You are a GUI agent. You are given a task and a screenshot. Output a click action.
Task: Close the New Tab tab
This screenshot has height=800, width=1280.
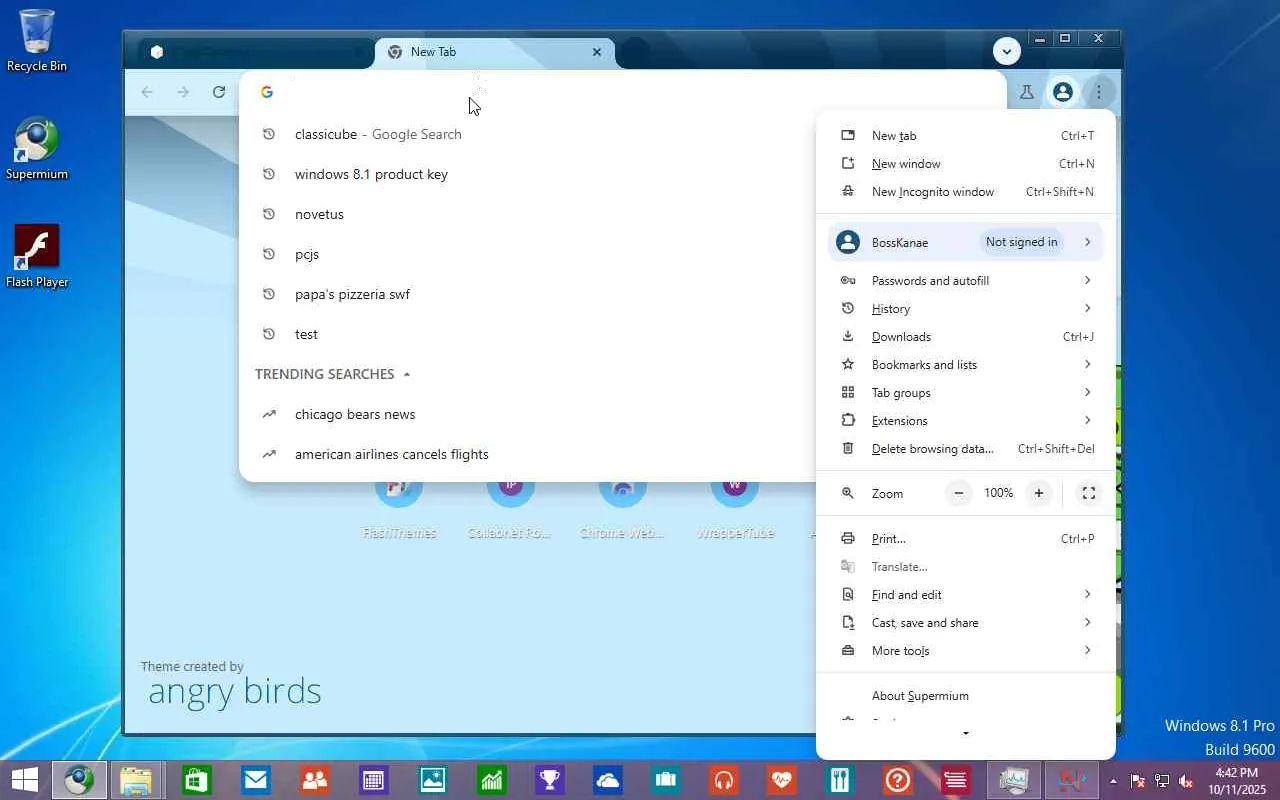click(x=597, y=52)
